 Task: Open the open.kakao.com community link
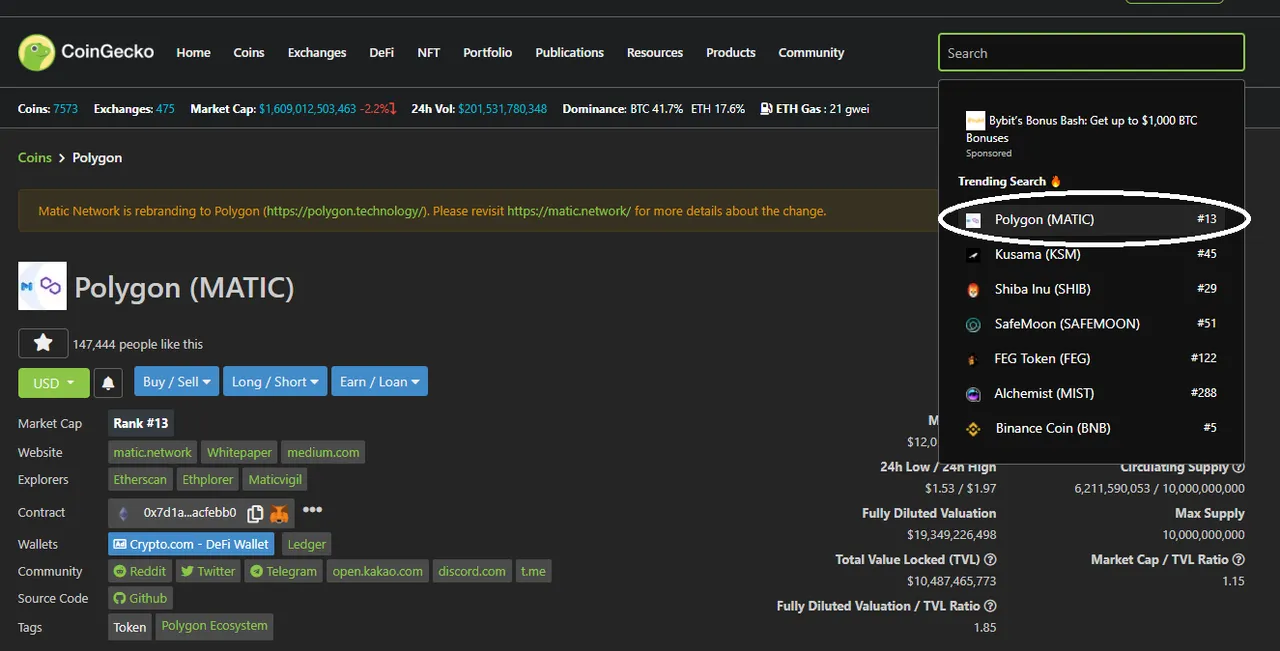point(378,571)
